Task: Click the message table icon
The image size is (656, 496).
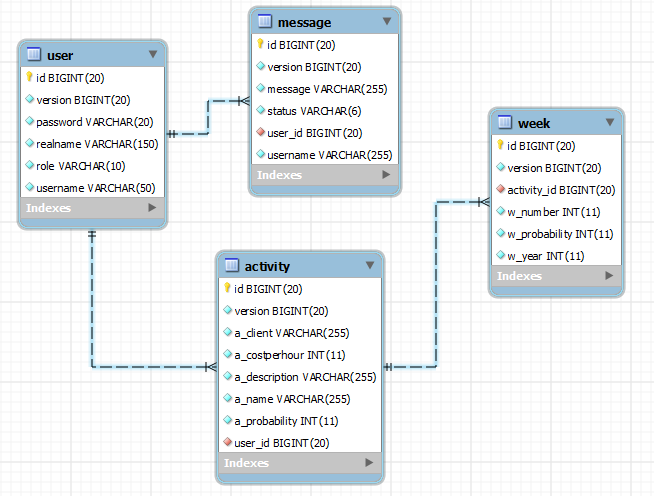Action: coord(264,21)
